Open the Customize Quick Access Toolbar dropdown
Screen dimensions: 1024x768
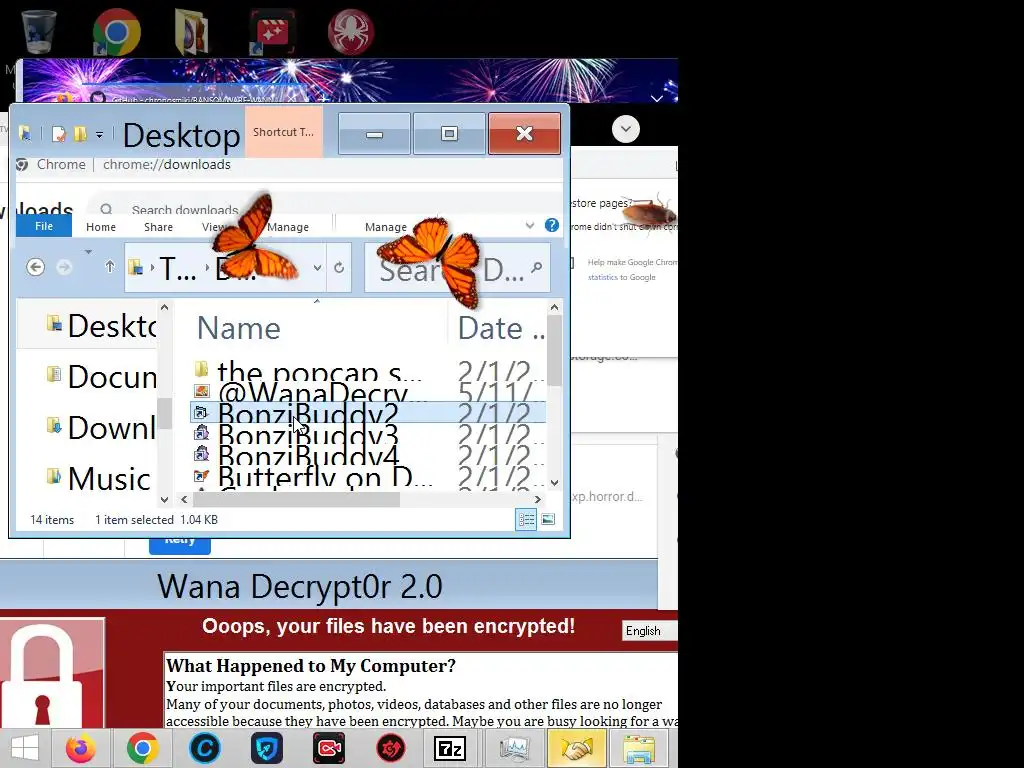point(99,135)
